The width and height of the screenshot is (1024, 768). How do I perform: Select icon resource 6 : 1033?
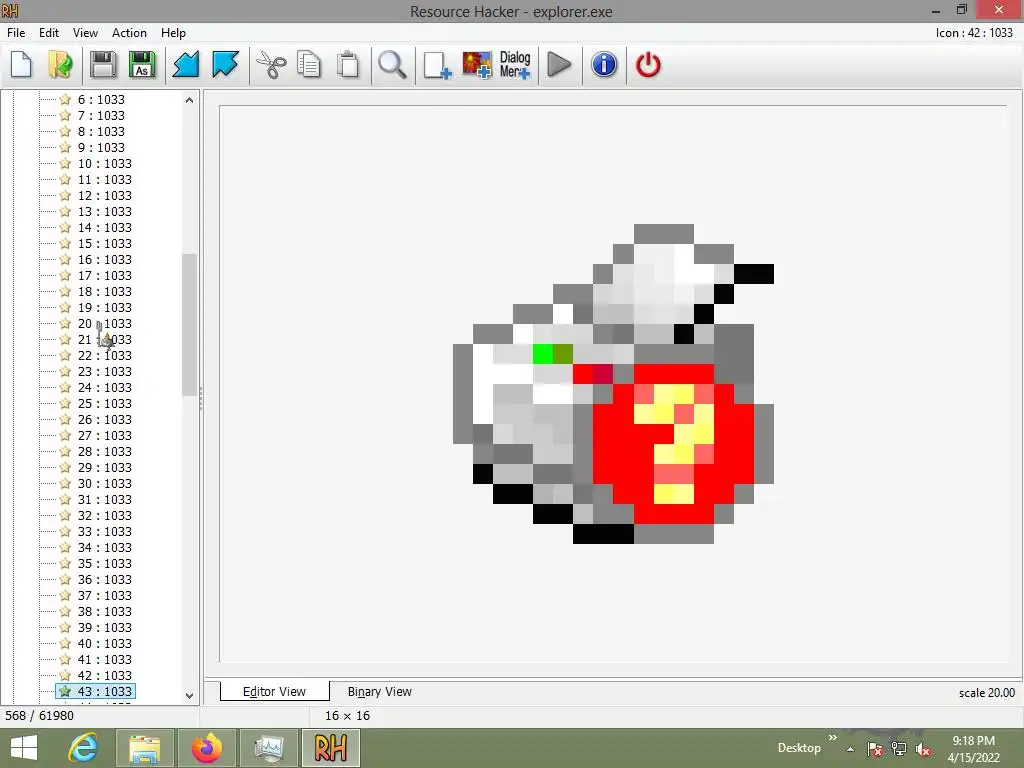[x=101, y=99]
